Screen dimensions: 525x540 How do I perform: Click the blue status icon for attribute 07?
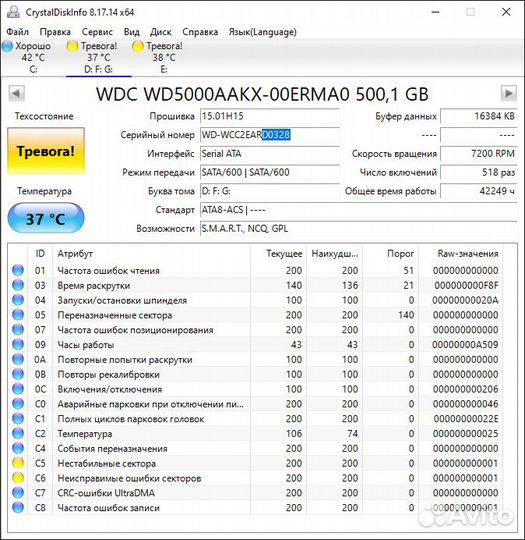click(18, 330)
